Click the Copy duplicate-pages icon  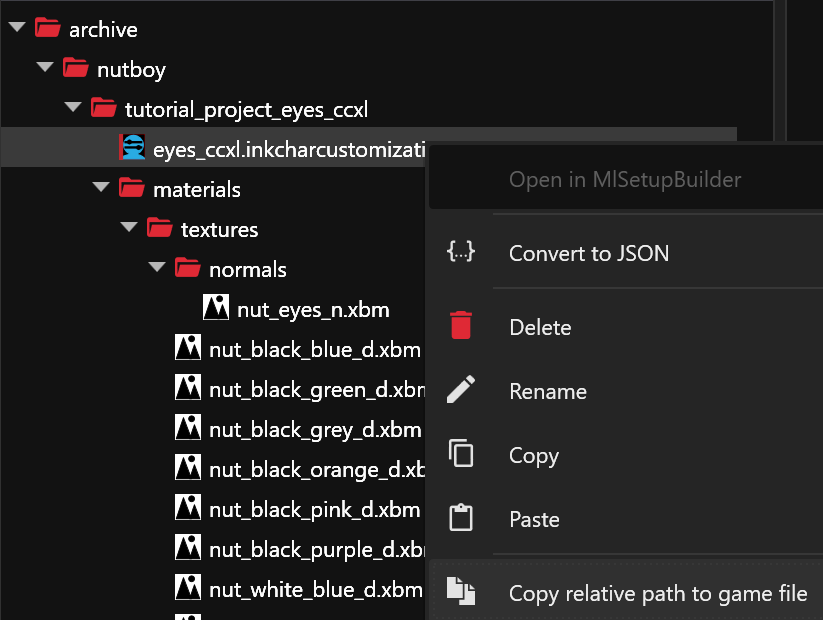(461, 454)
